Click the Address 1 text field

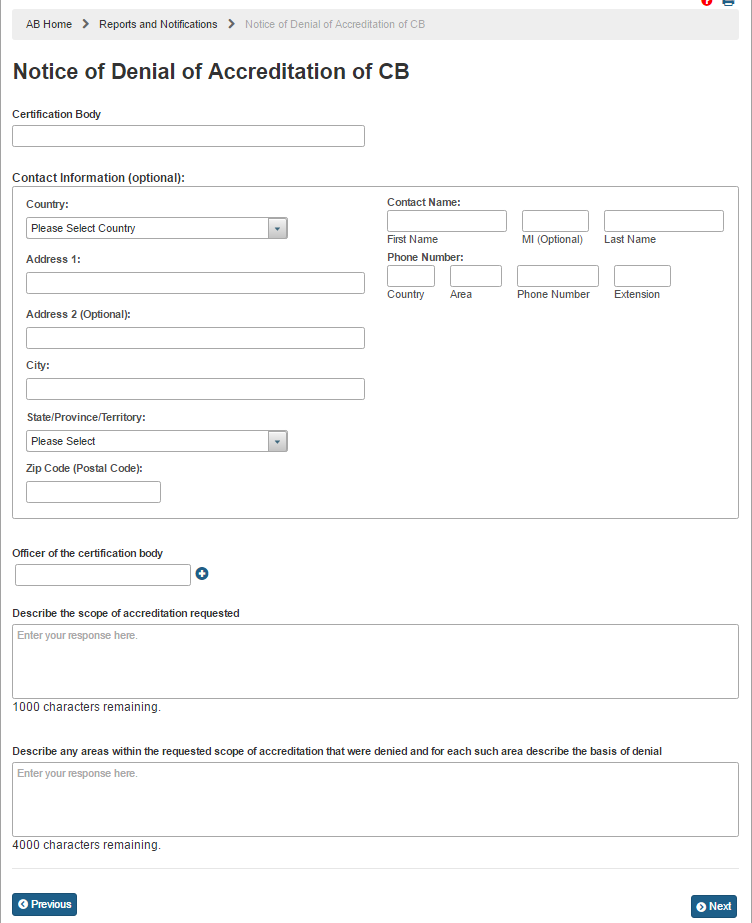pos(195,283)
